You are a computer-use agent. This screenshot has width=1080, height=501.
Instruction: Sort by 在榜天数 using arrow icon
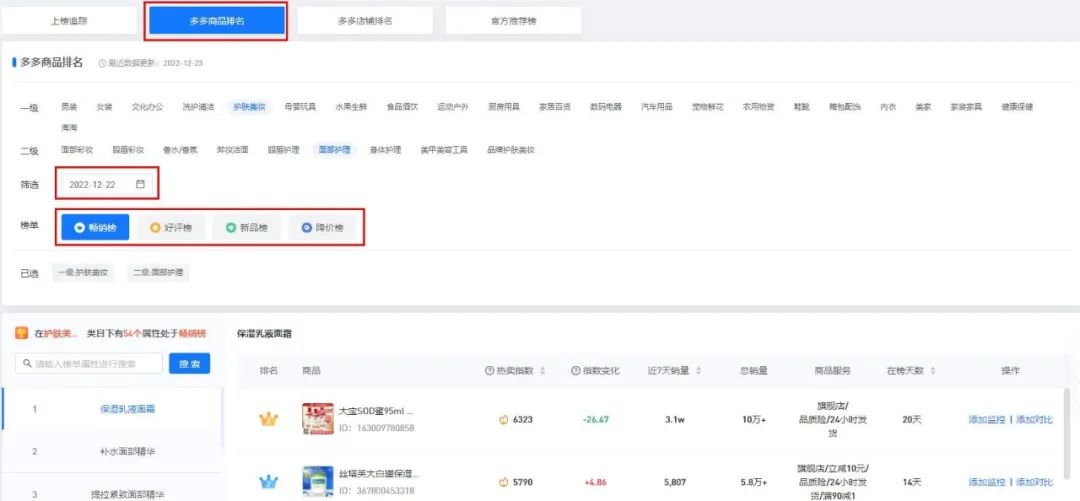[933, 371]
